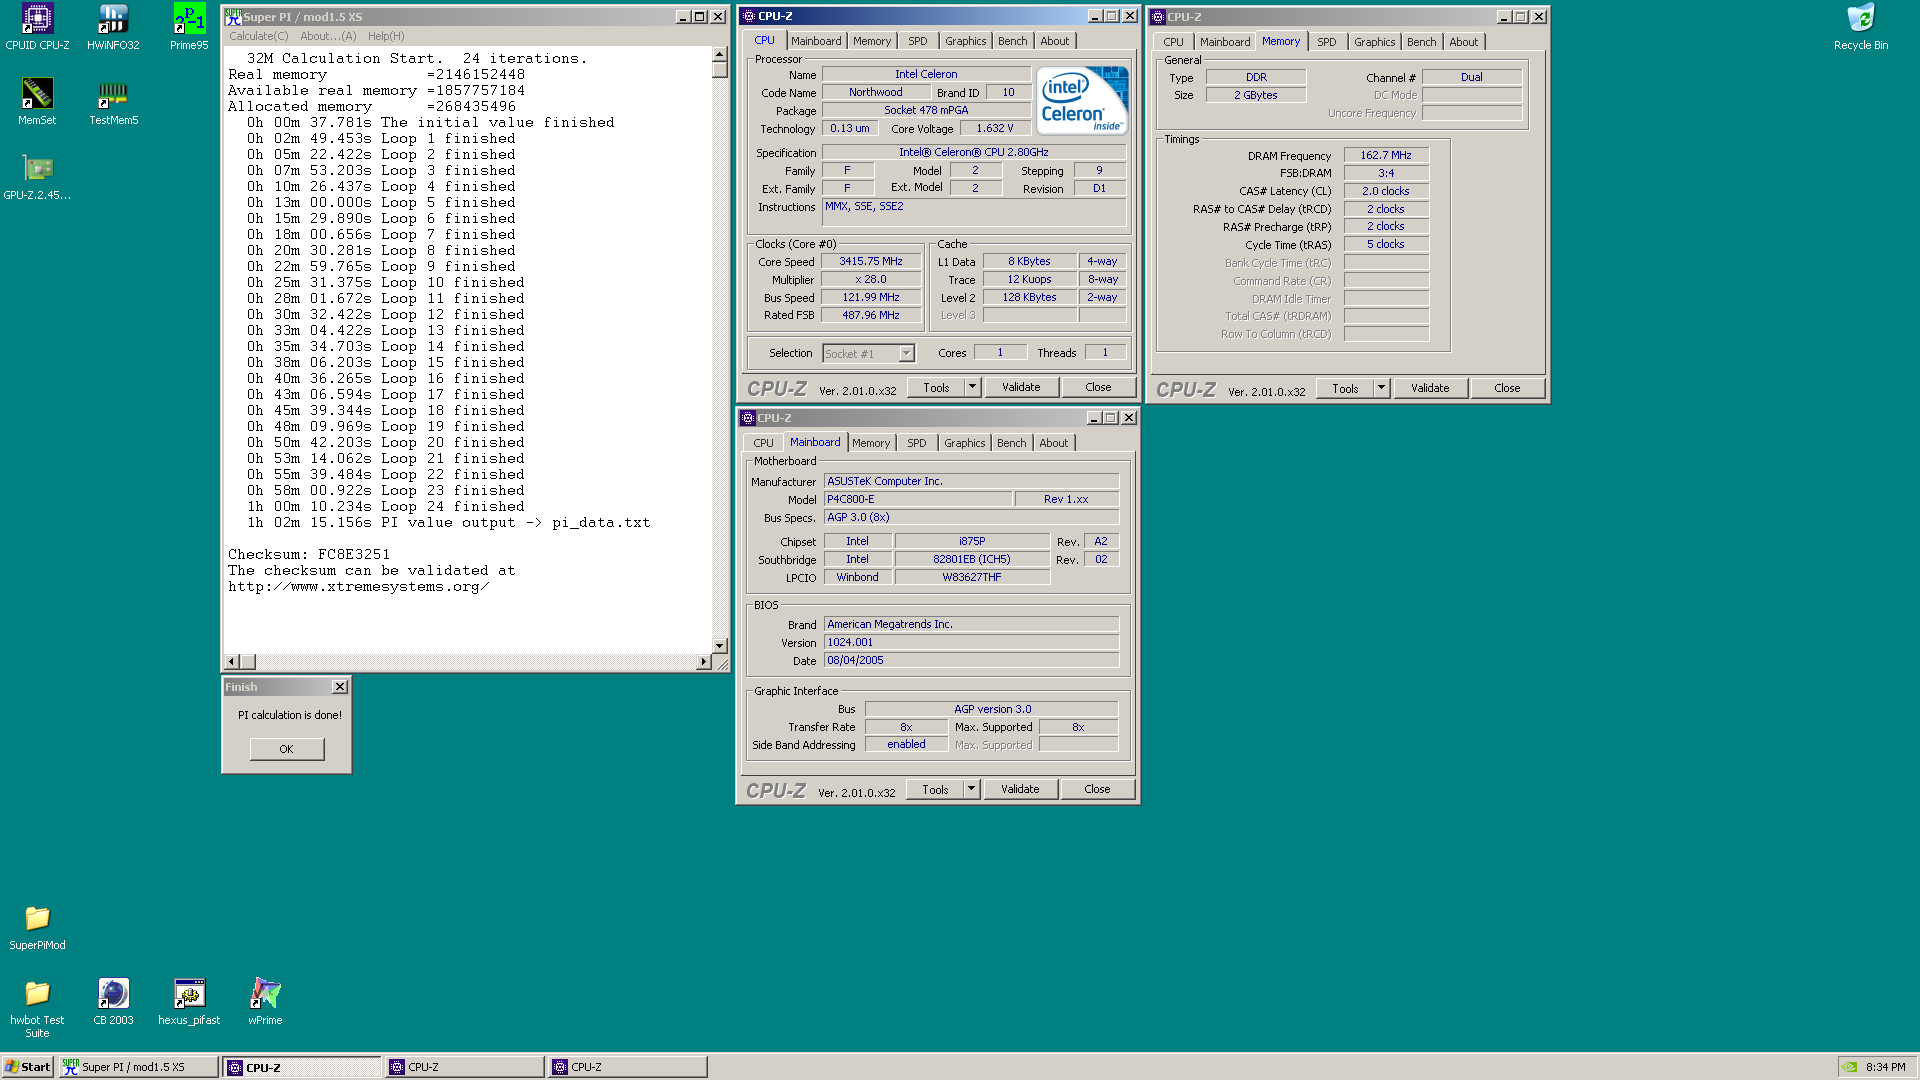
Task: Click Close button in CPU window
Action: click(x=1098, y=387)
